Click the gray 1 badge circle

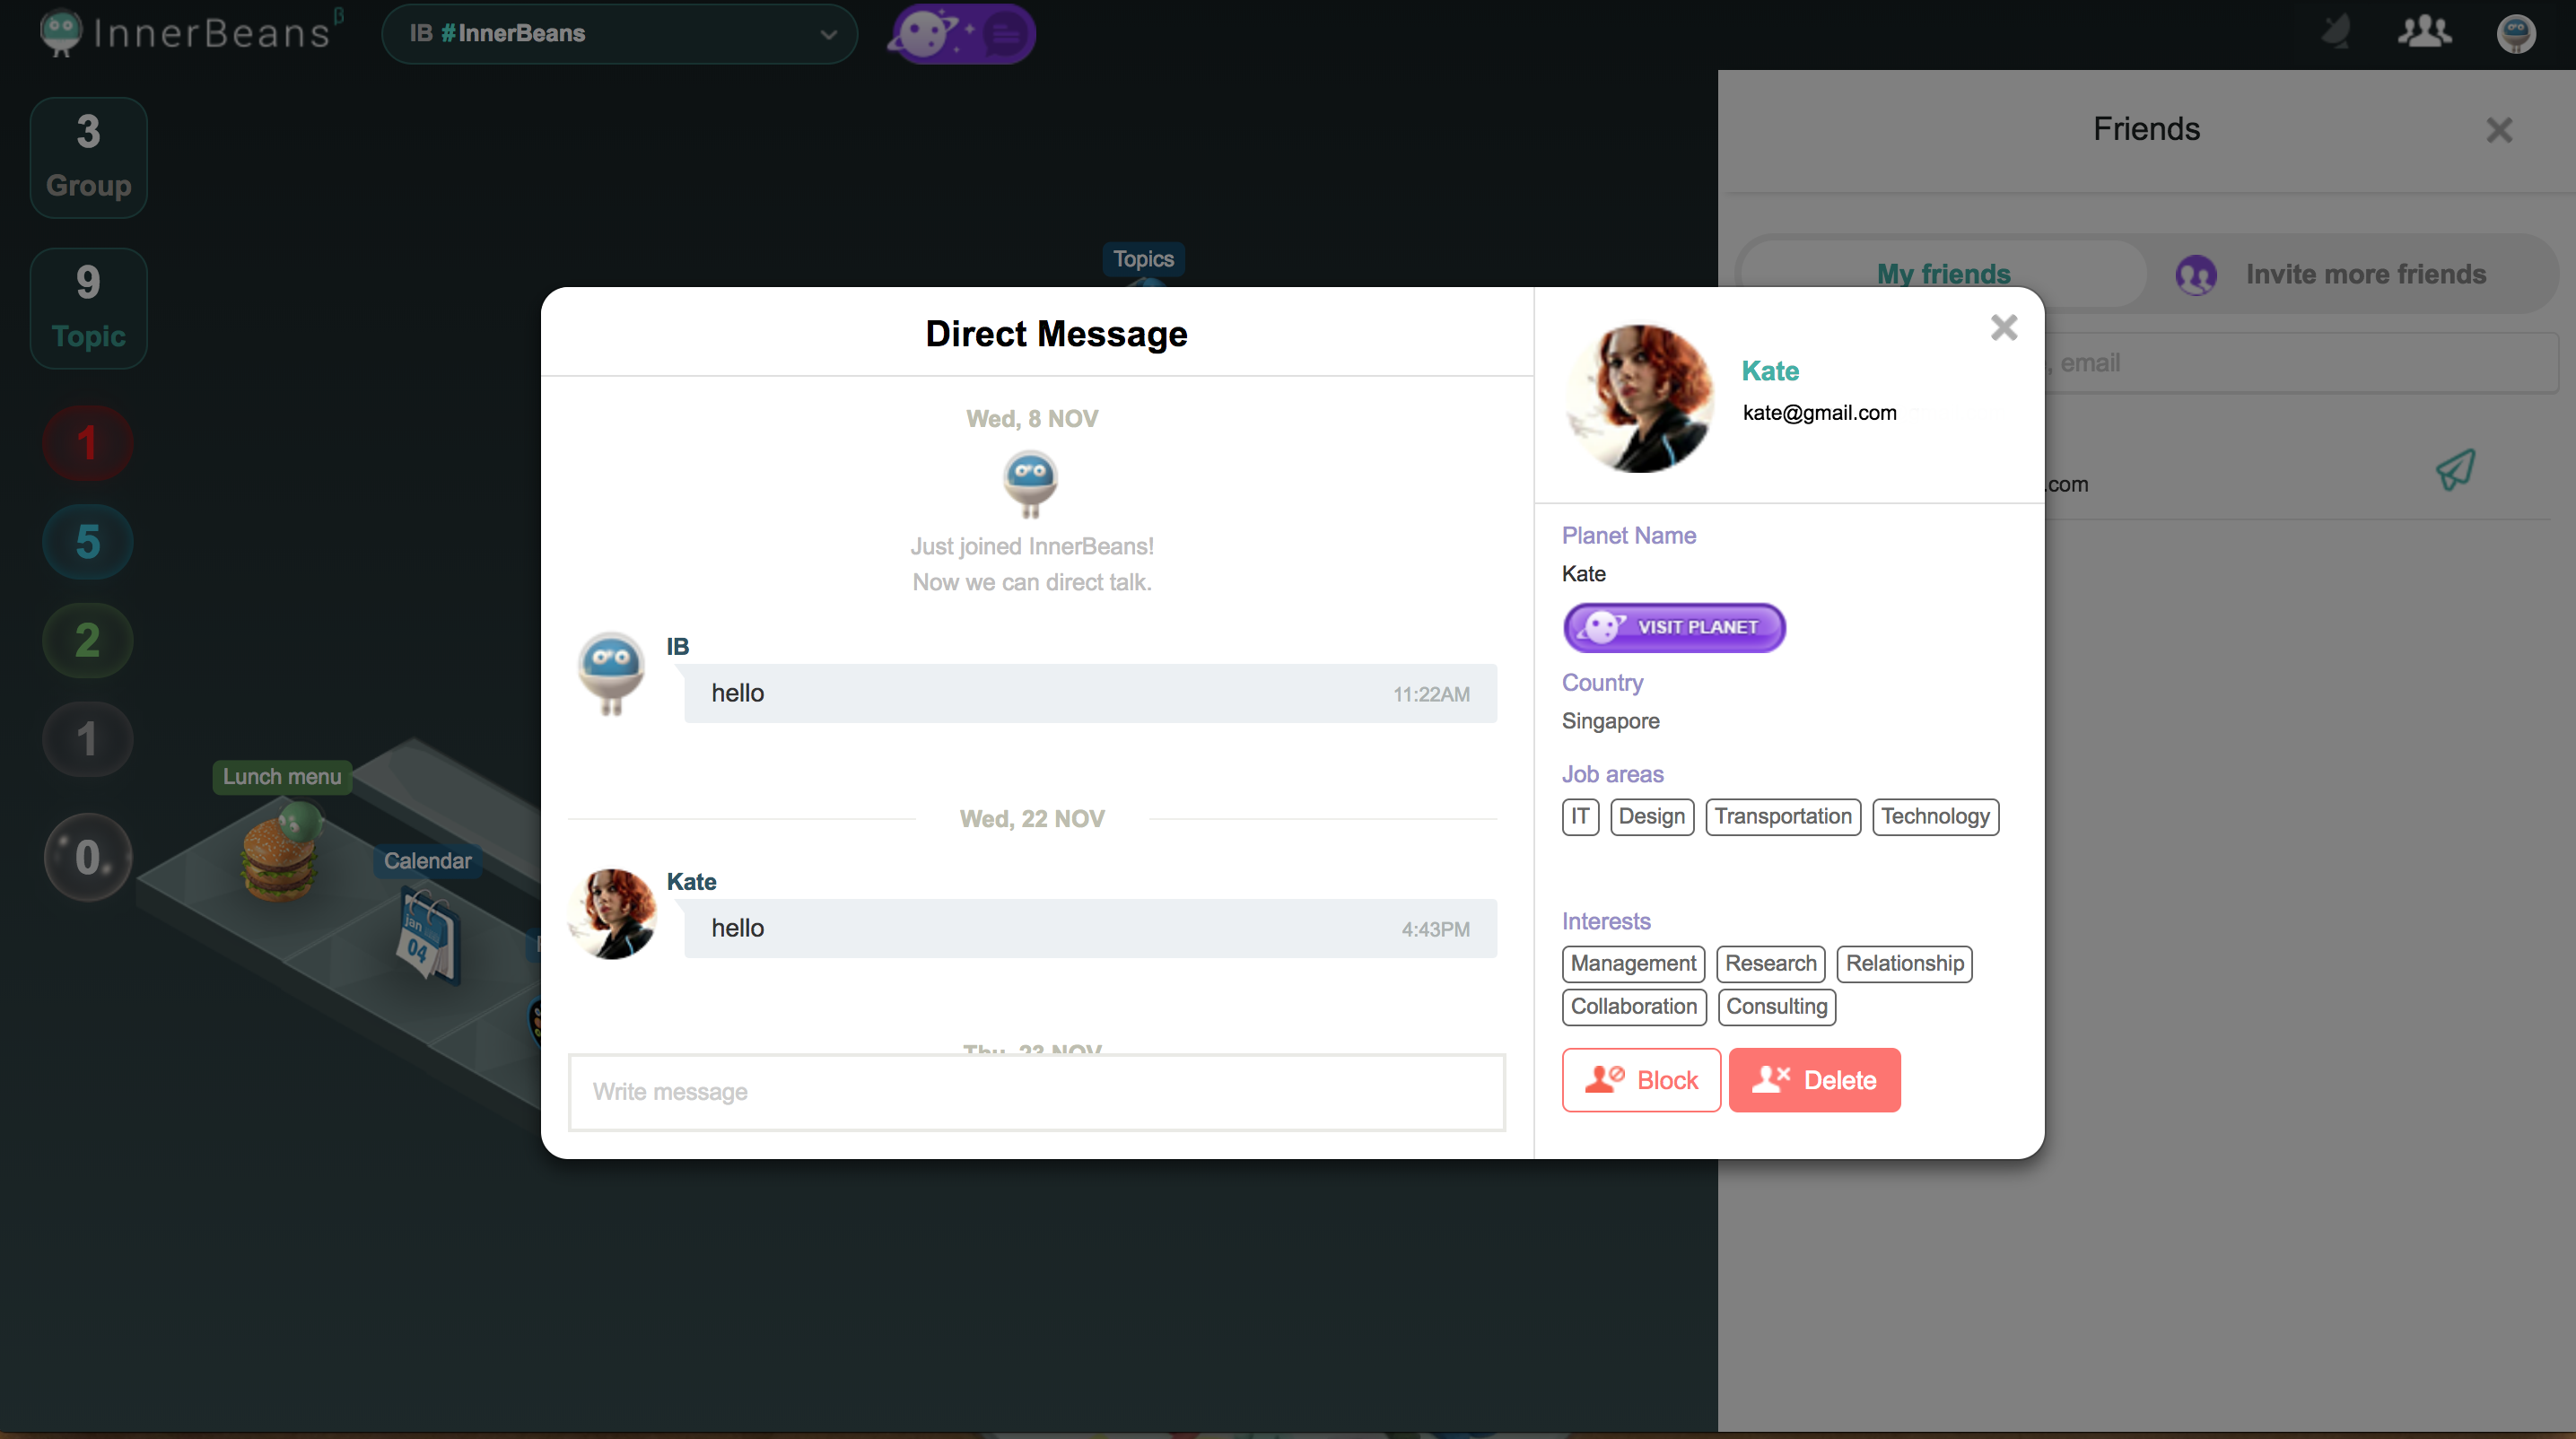point(88,739)
